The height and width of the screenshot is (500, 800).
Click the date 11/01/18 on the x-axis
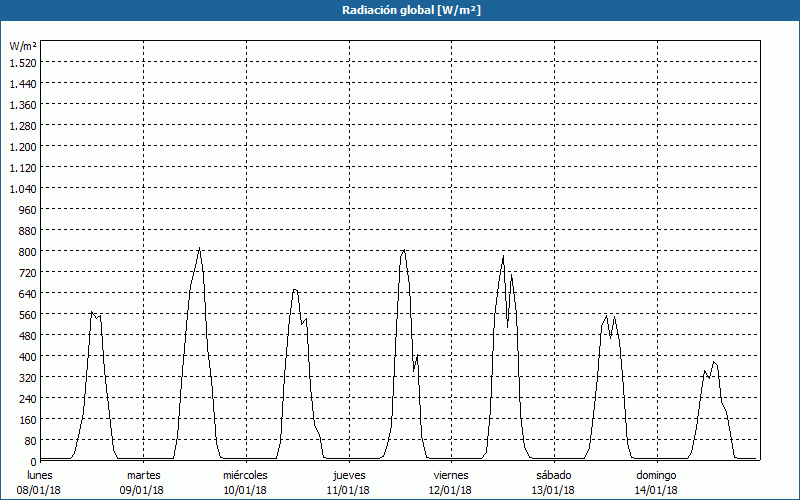349,490
